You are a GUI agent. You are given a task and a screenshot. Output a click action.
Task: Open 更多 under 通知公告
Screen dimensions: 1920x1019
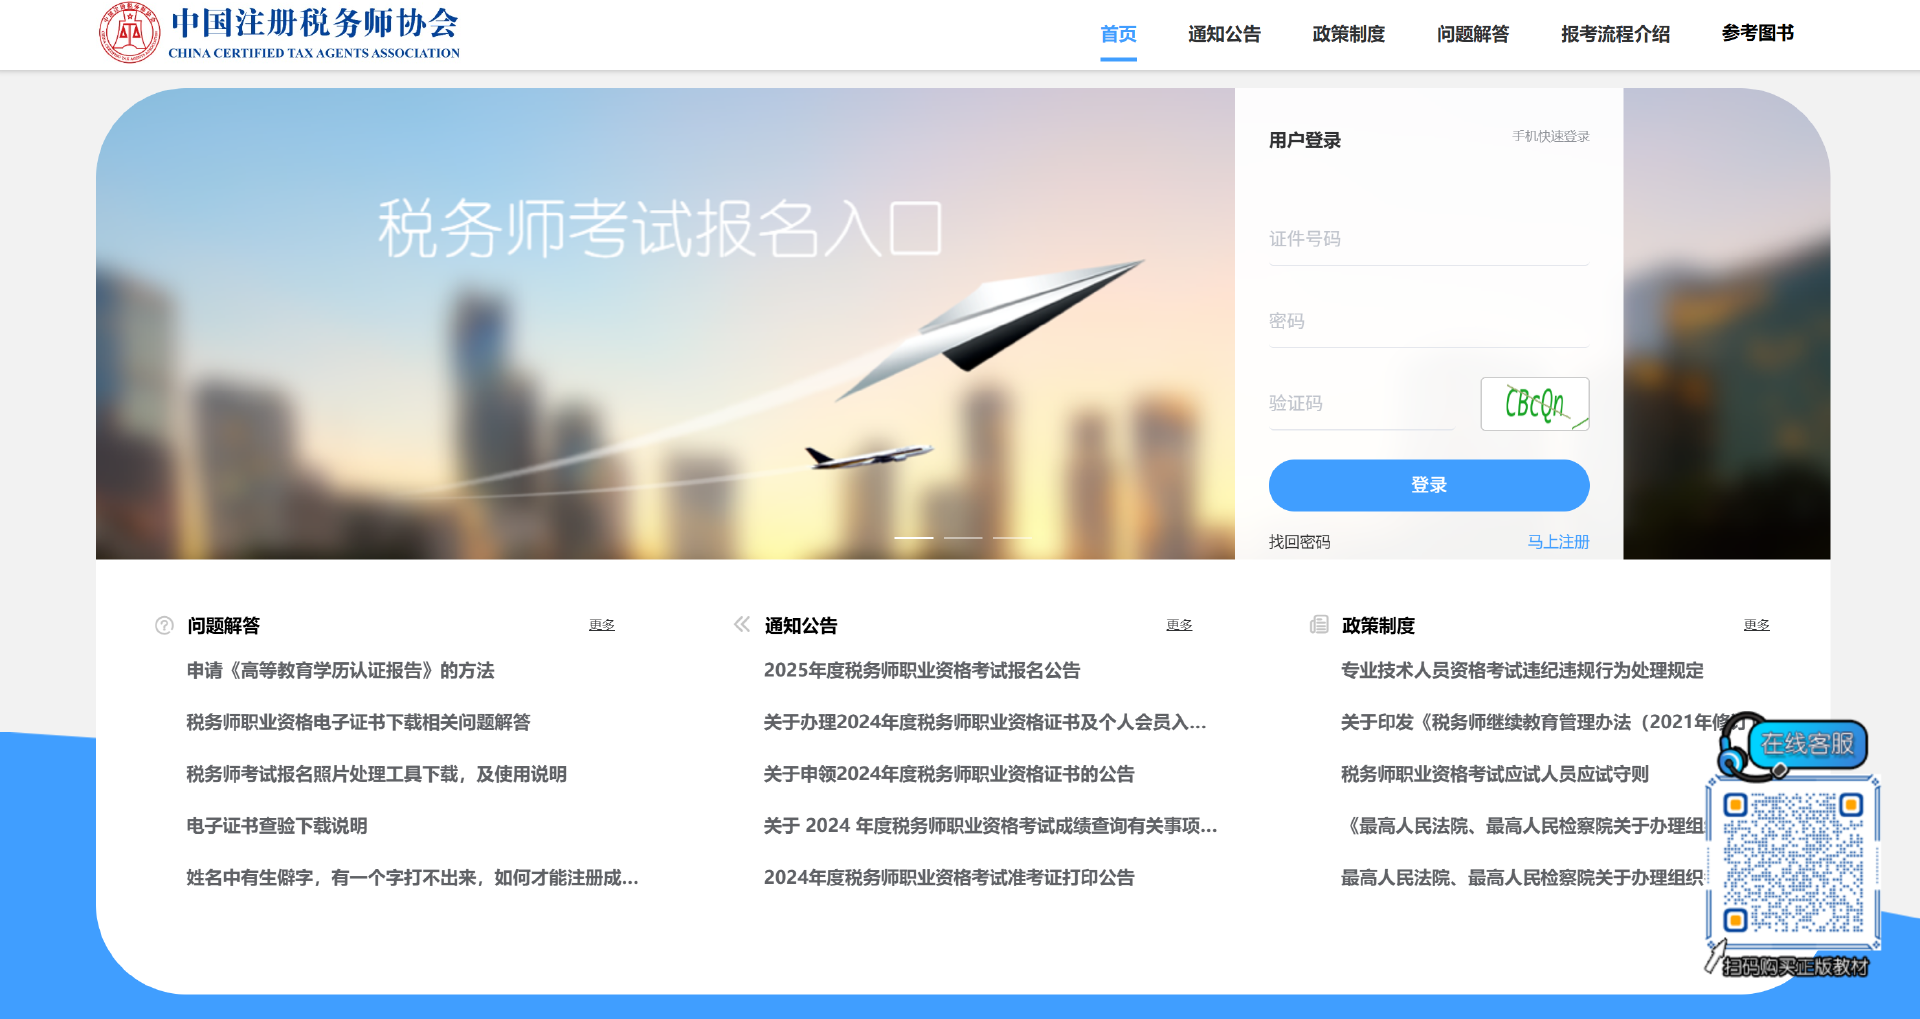(1179, 624)
